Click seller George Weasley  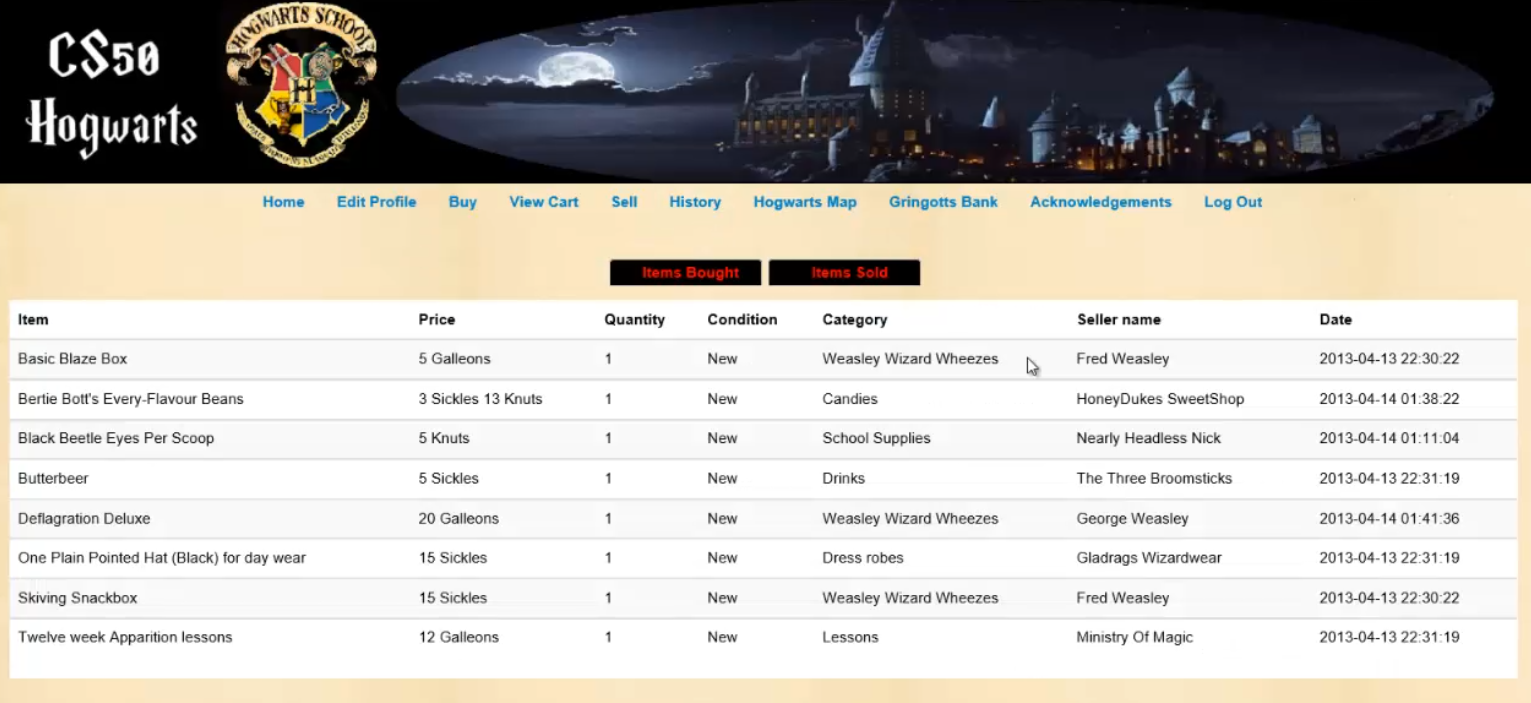[x=1132, y=518]
